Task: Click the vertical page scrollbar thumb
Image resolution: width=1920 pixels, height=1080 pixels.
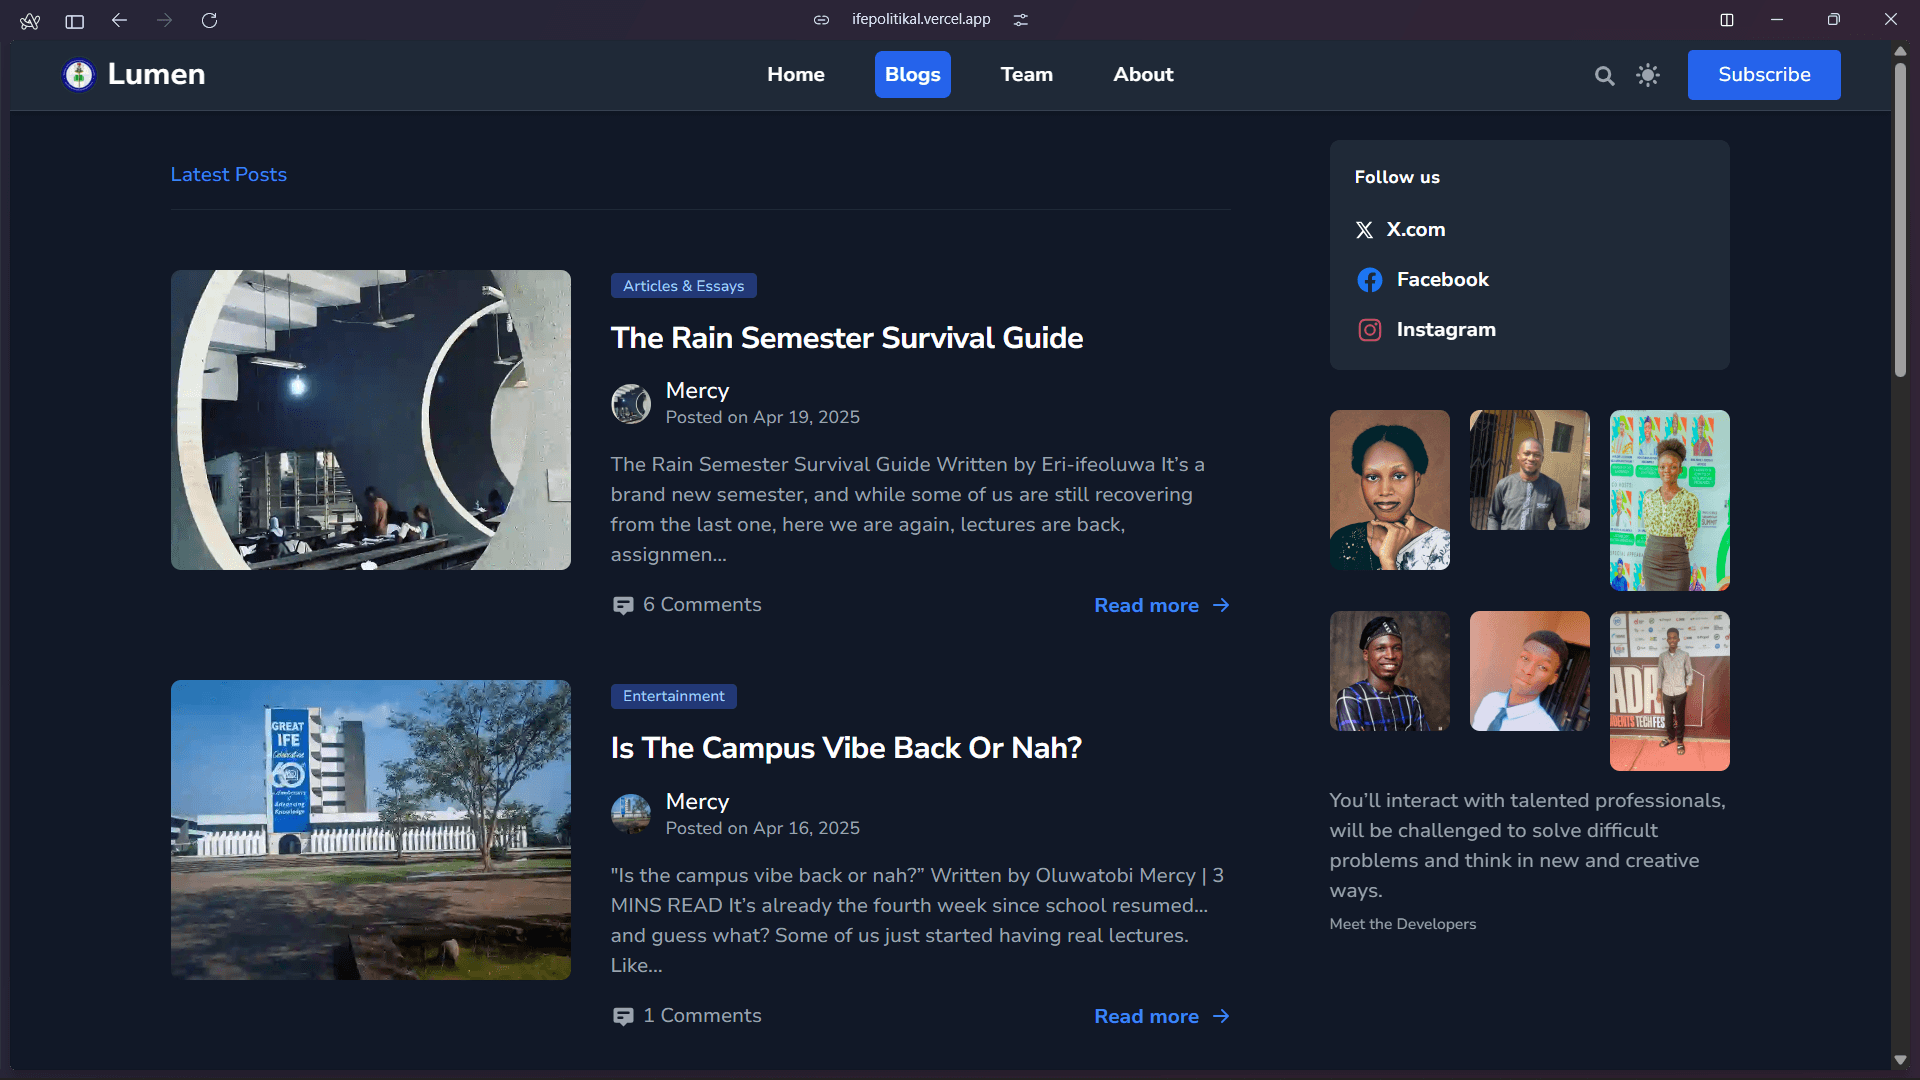Action: (x=1900, y=220)
